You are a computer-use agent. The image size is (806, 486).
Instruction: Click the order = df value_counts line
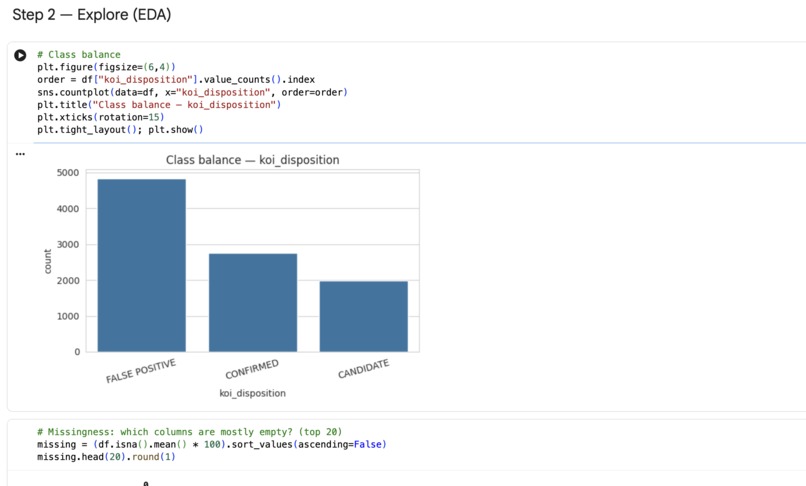pyautogui.click(x=176, y=80)
